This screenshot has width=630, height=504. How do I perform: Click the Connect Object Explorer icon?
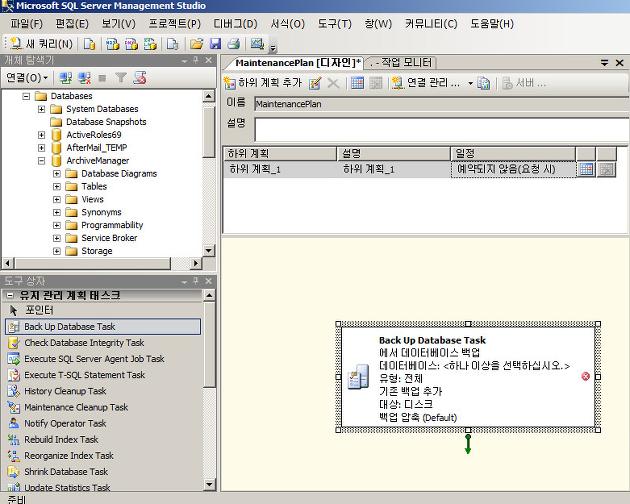pos(65,77)
